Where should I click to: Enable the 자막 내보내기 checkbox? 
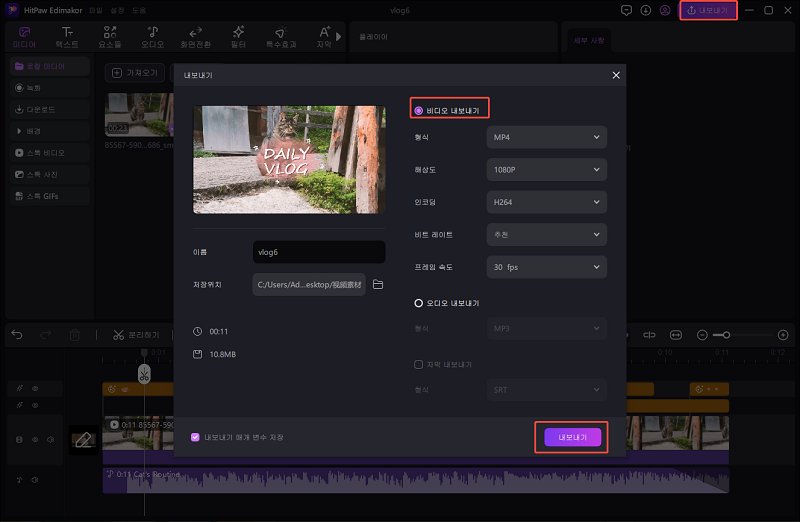pyautogui.click(x=418, y=364)
